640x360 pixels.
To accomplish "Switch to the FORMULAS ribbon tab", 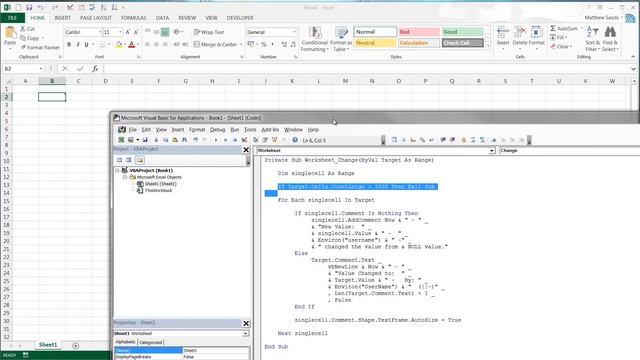I will click(133, 18).
